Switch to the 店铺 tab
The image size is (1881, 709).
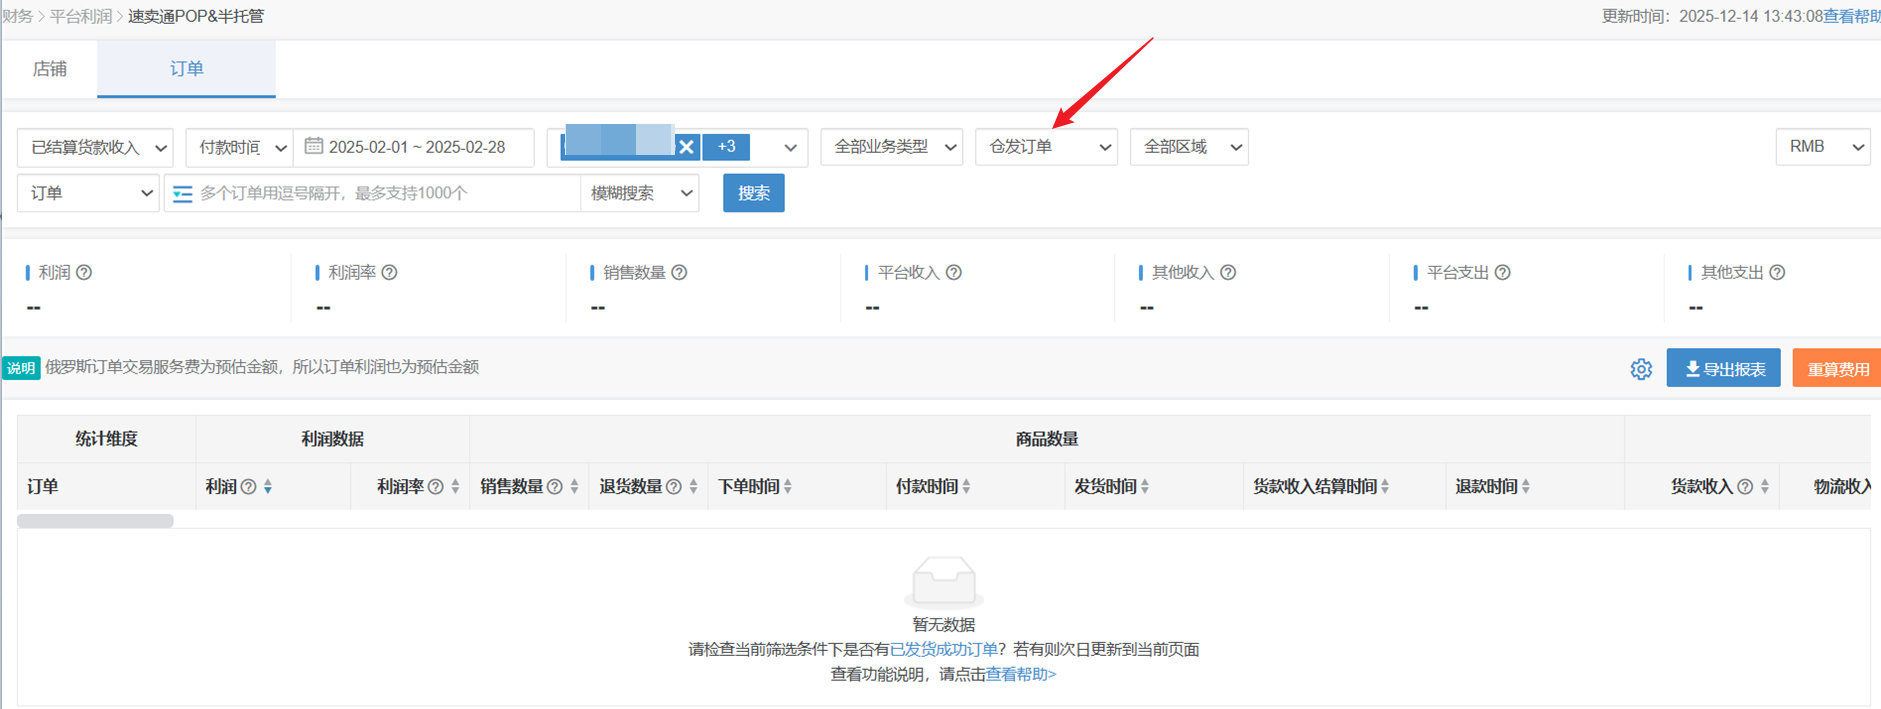coord(49,69)
